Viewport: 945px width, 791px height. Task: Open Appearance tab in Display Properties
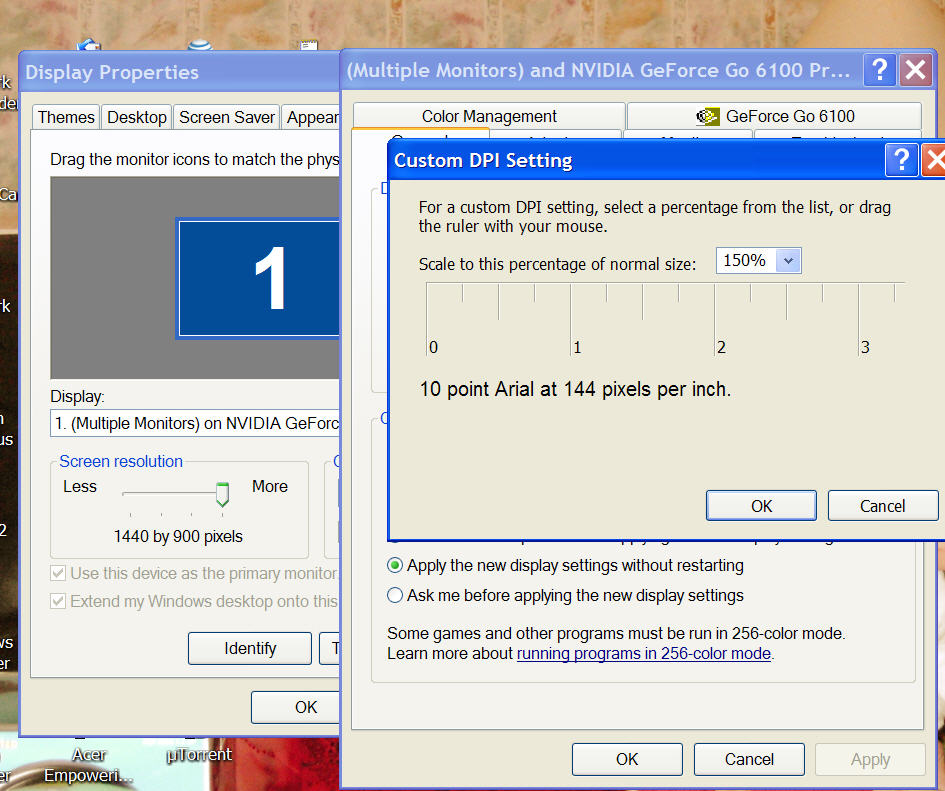312,117
